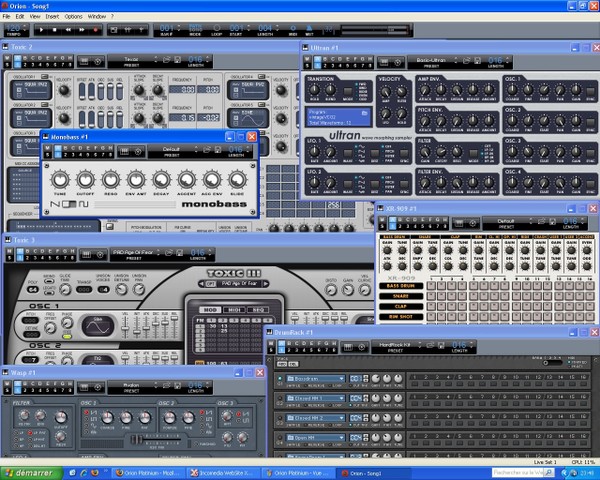Open preset folder icon in Monobass #1
Image resolution: width=600 pixels, height=480 pixels.
coord(207,150)
